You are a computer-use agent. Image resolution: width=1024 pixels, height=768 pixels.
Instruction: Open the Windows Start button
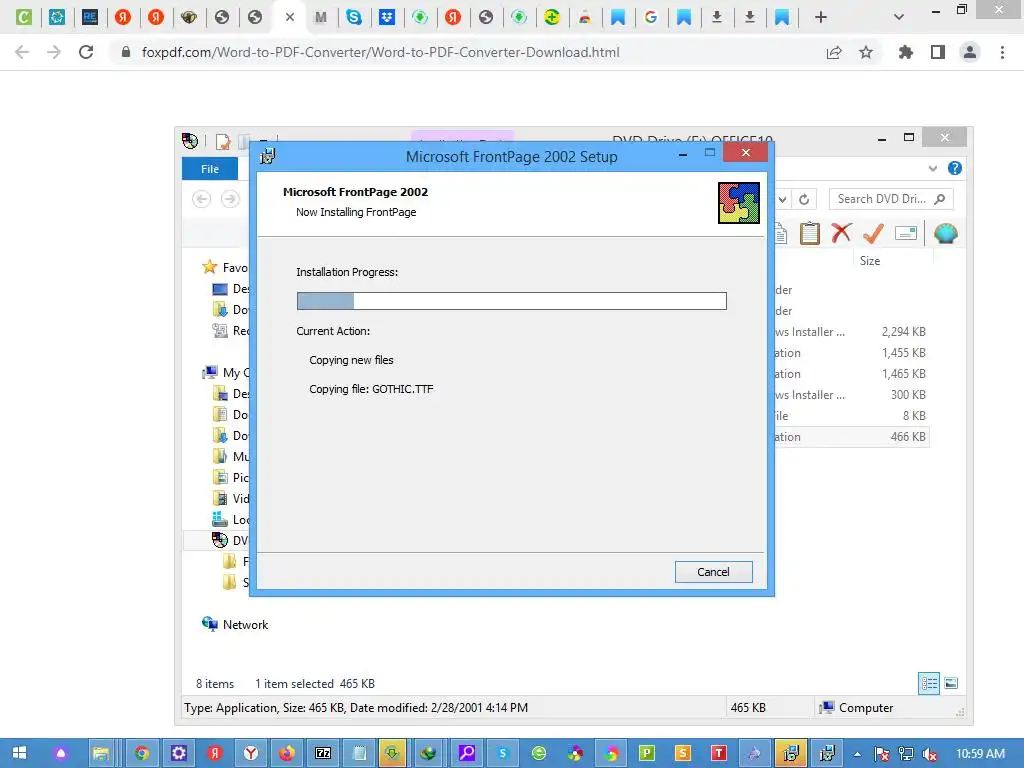20,753
